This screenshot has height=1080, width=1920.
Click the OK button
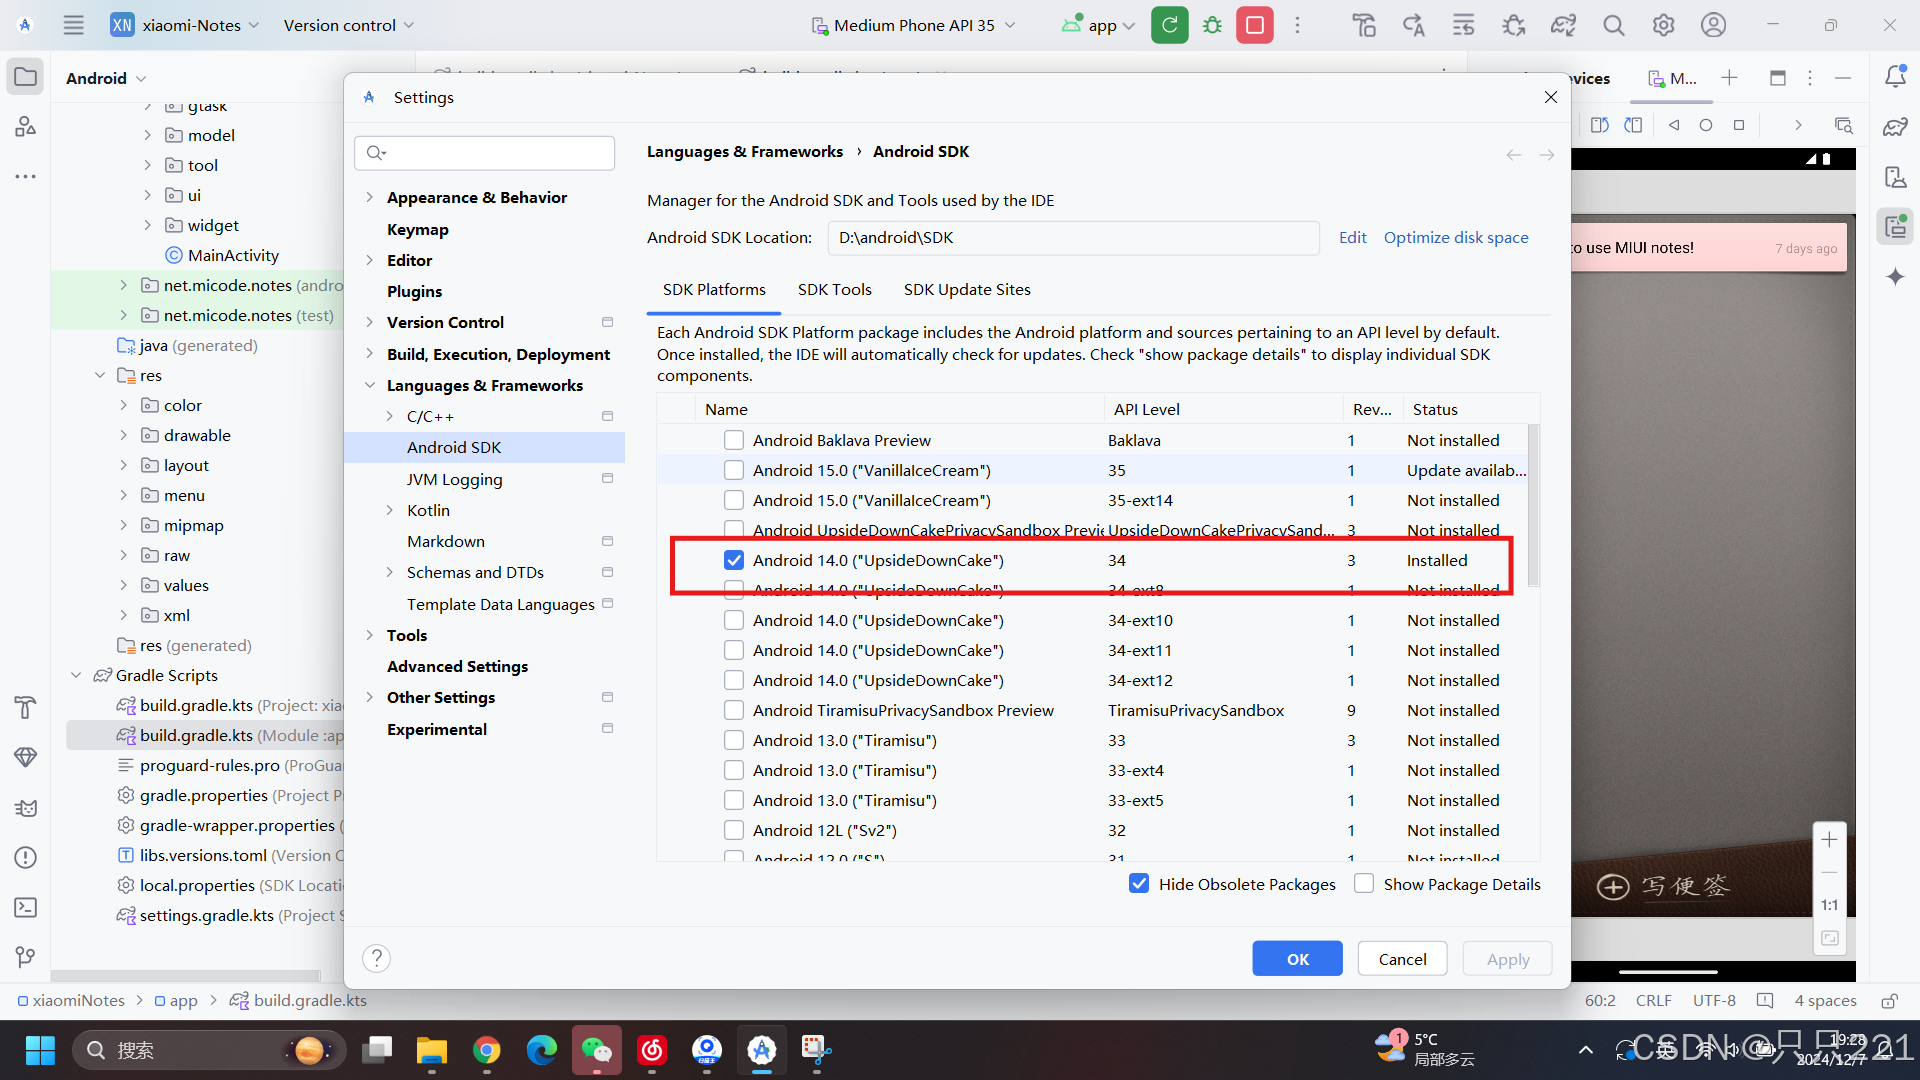tap(1297, 958)
